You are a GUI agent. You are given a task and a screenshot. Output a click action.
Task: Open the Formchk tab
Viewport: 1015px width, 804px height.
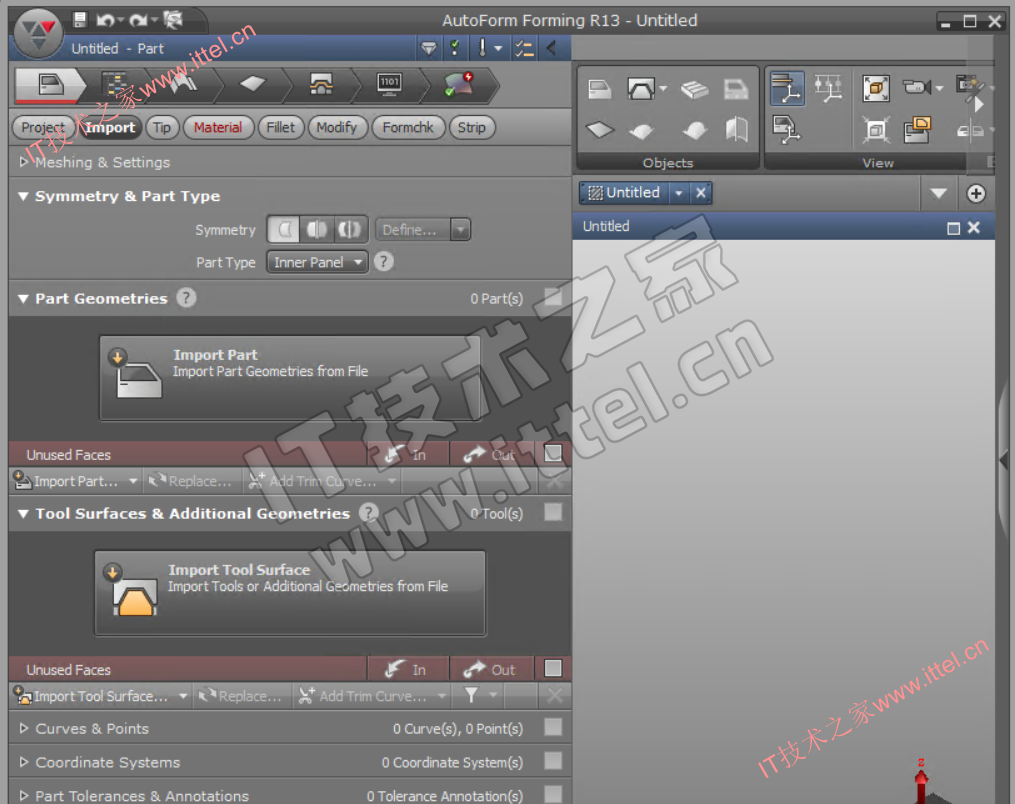[x=408, y=127]
